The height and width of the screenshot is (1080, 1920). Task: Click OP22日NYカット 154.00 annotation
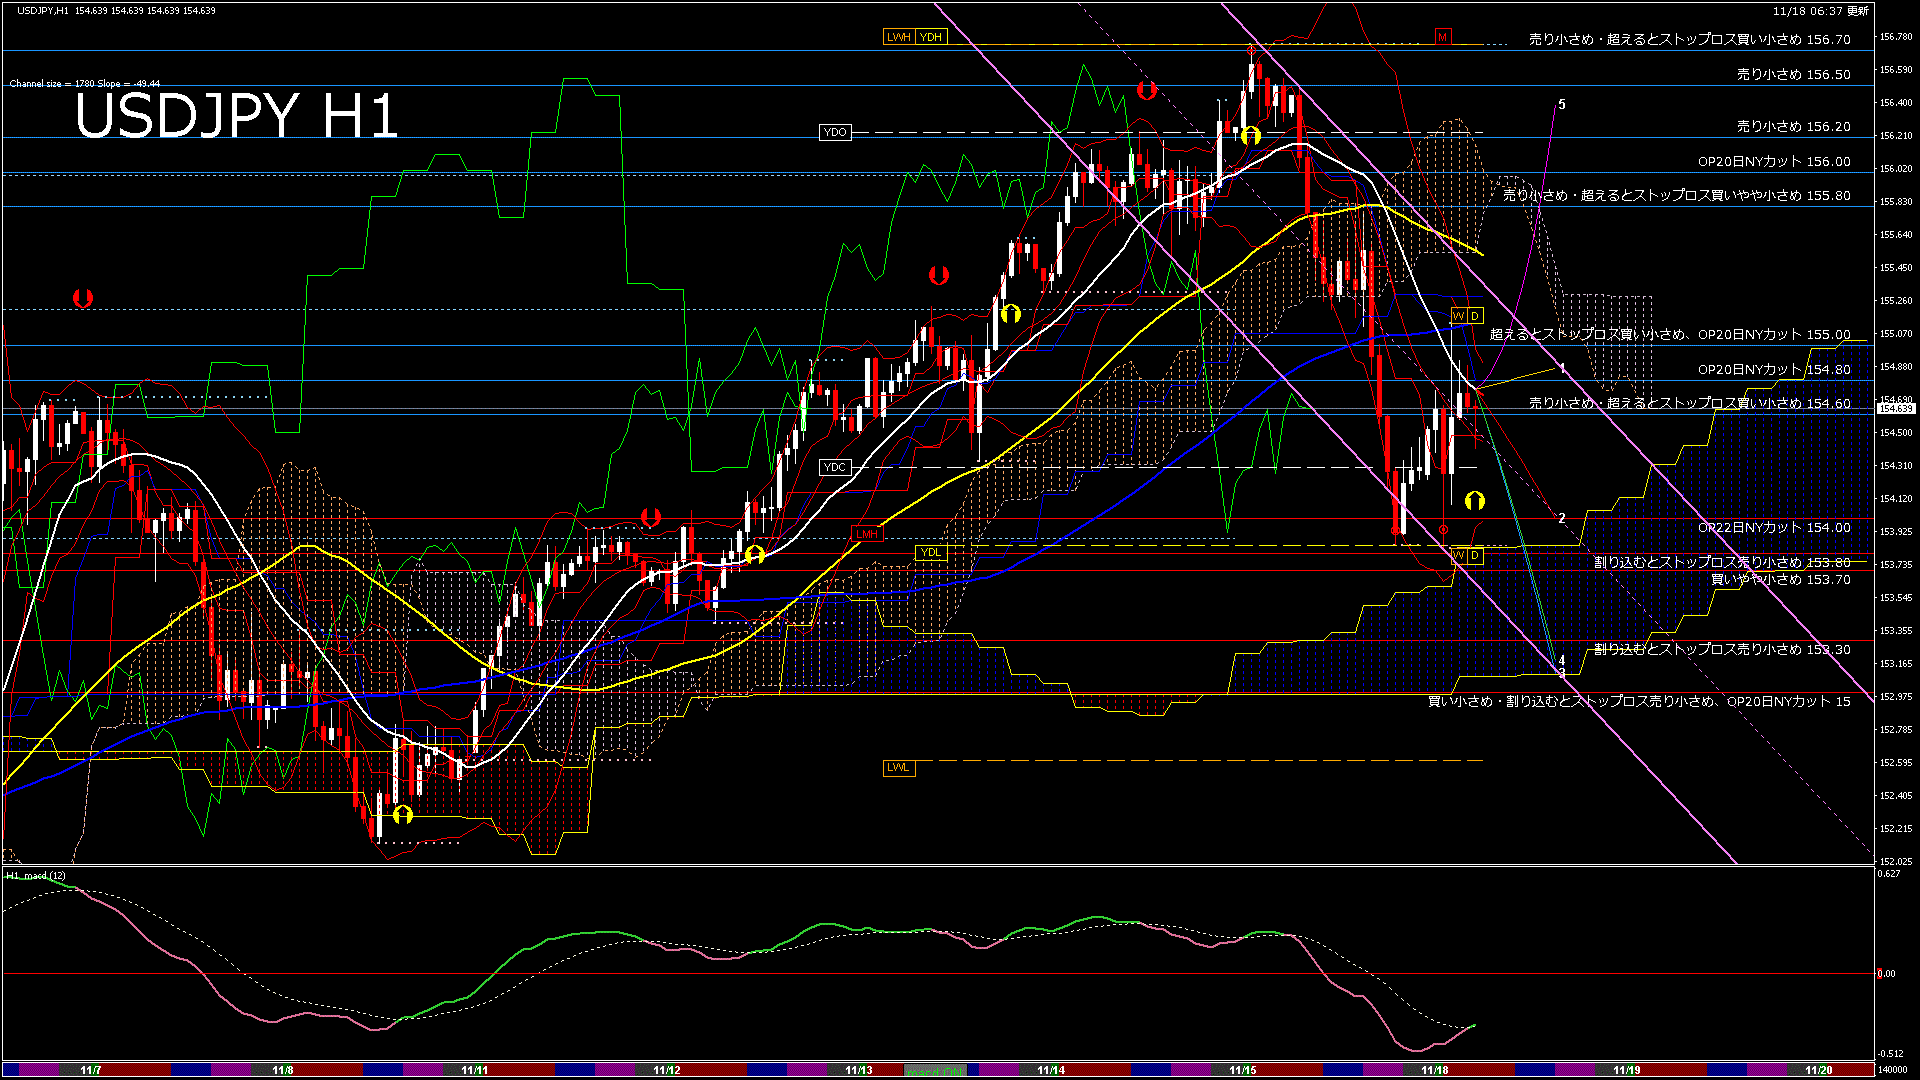[x=1774, y=527]
